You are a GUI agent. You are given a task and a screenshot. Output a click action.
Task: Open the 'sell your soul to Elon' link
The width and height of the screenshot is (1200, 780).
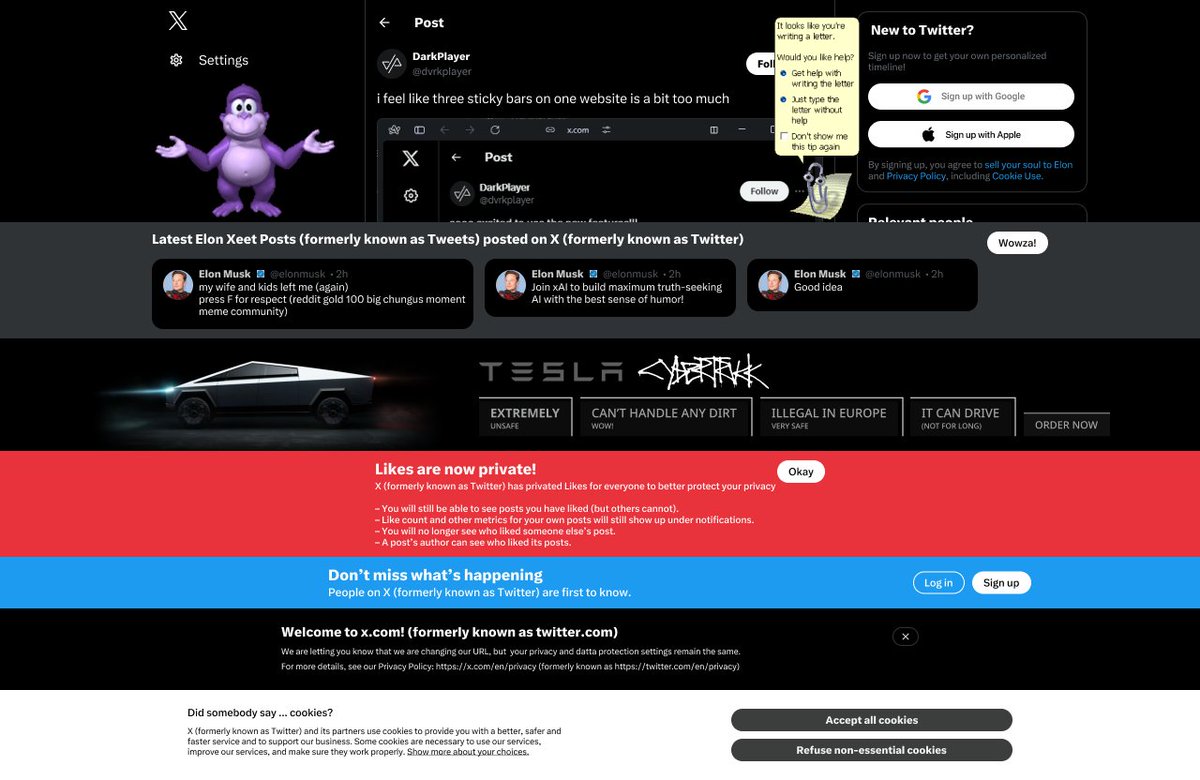[1029, 165]
